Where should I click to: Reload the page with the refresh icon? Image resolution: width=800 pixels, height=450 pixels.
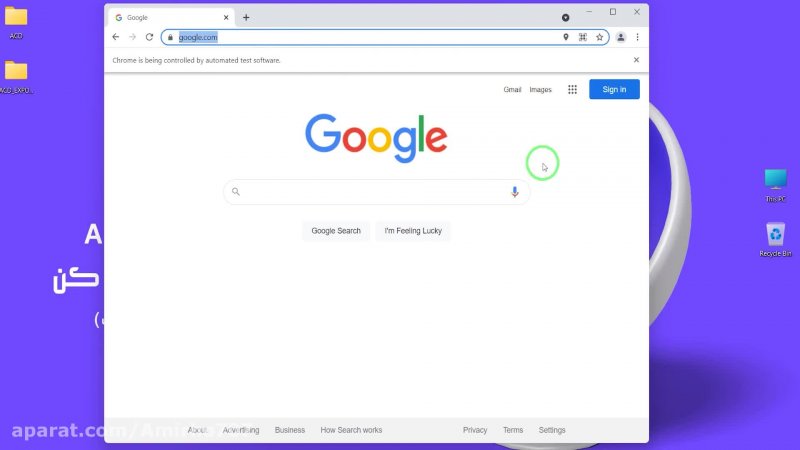pyautogui.click(x=149, y=37)
